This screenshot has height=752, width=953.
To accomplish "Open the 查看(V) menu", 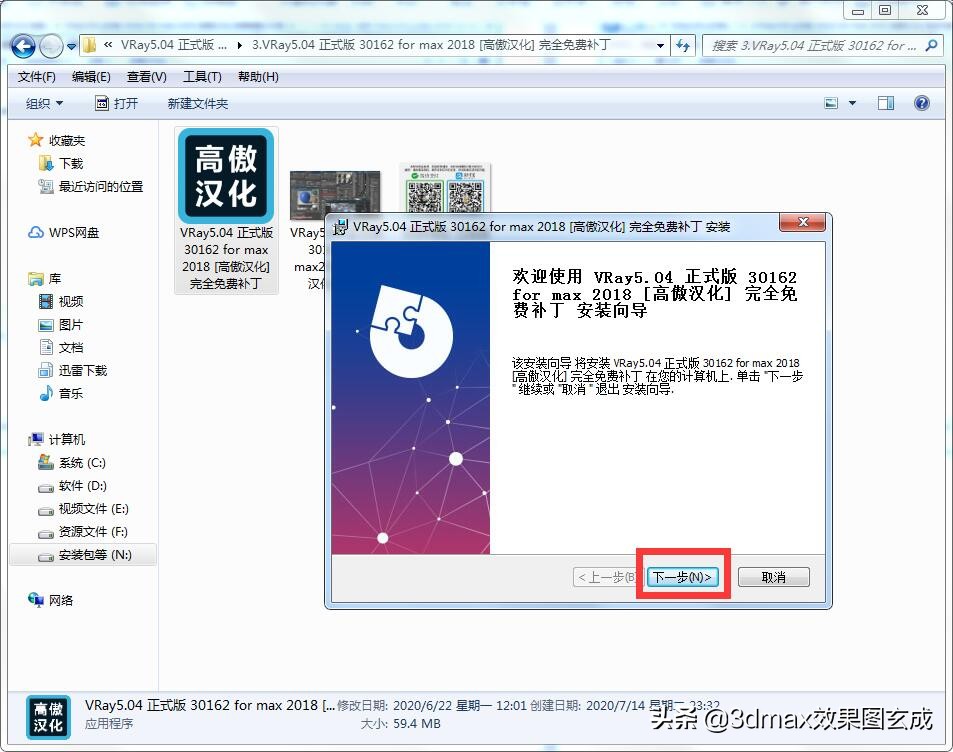I will pyautogui.click(x=146, y=77).
